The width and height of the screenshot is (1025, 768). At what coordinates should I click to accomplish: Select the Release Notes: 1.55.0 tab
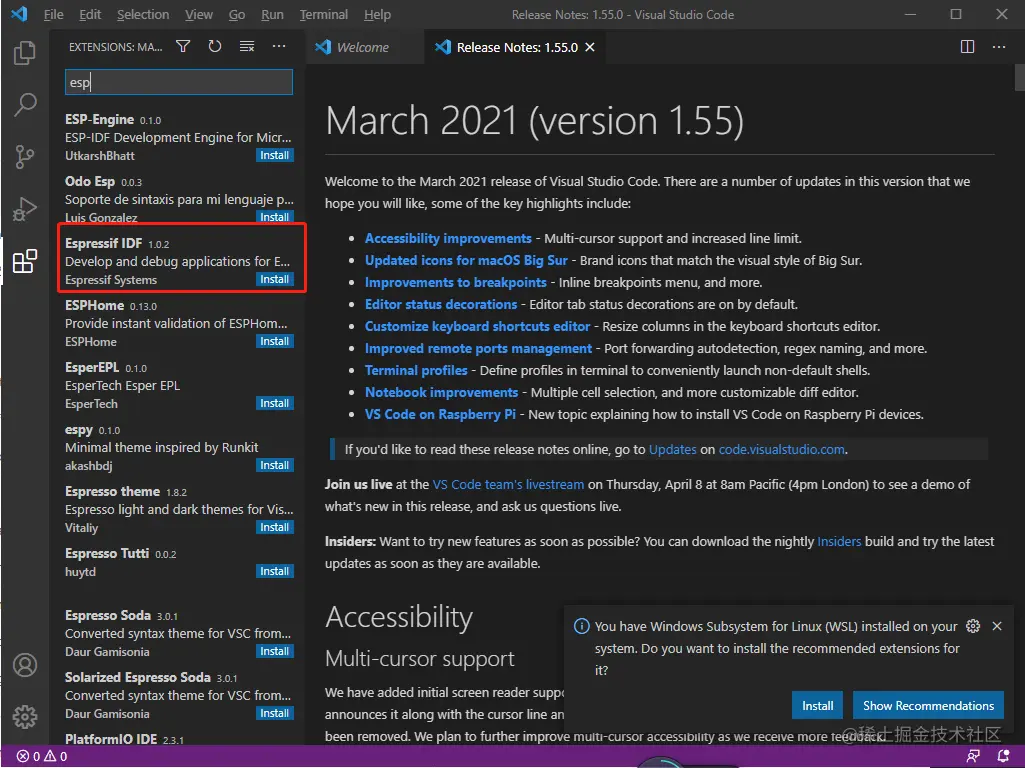tap(515, 47)
